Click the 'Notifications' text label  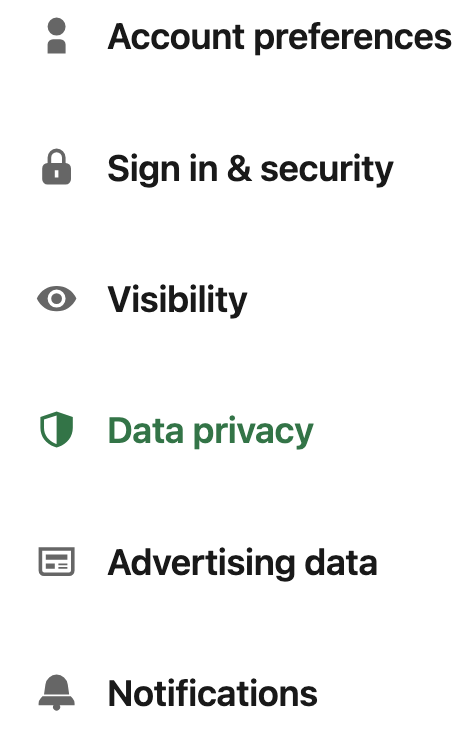tap(213, 693)
